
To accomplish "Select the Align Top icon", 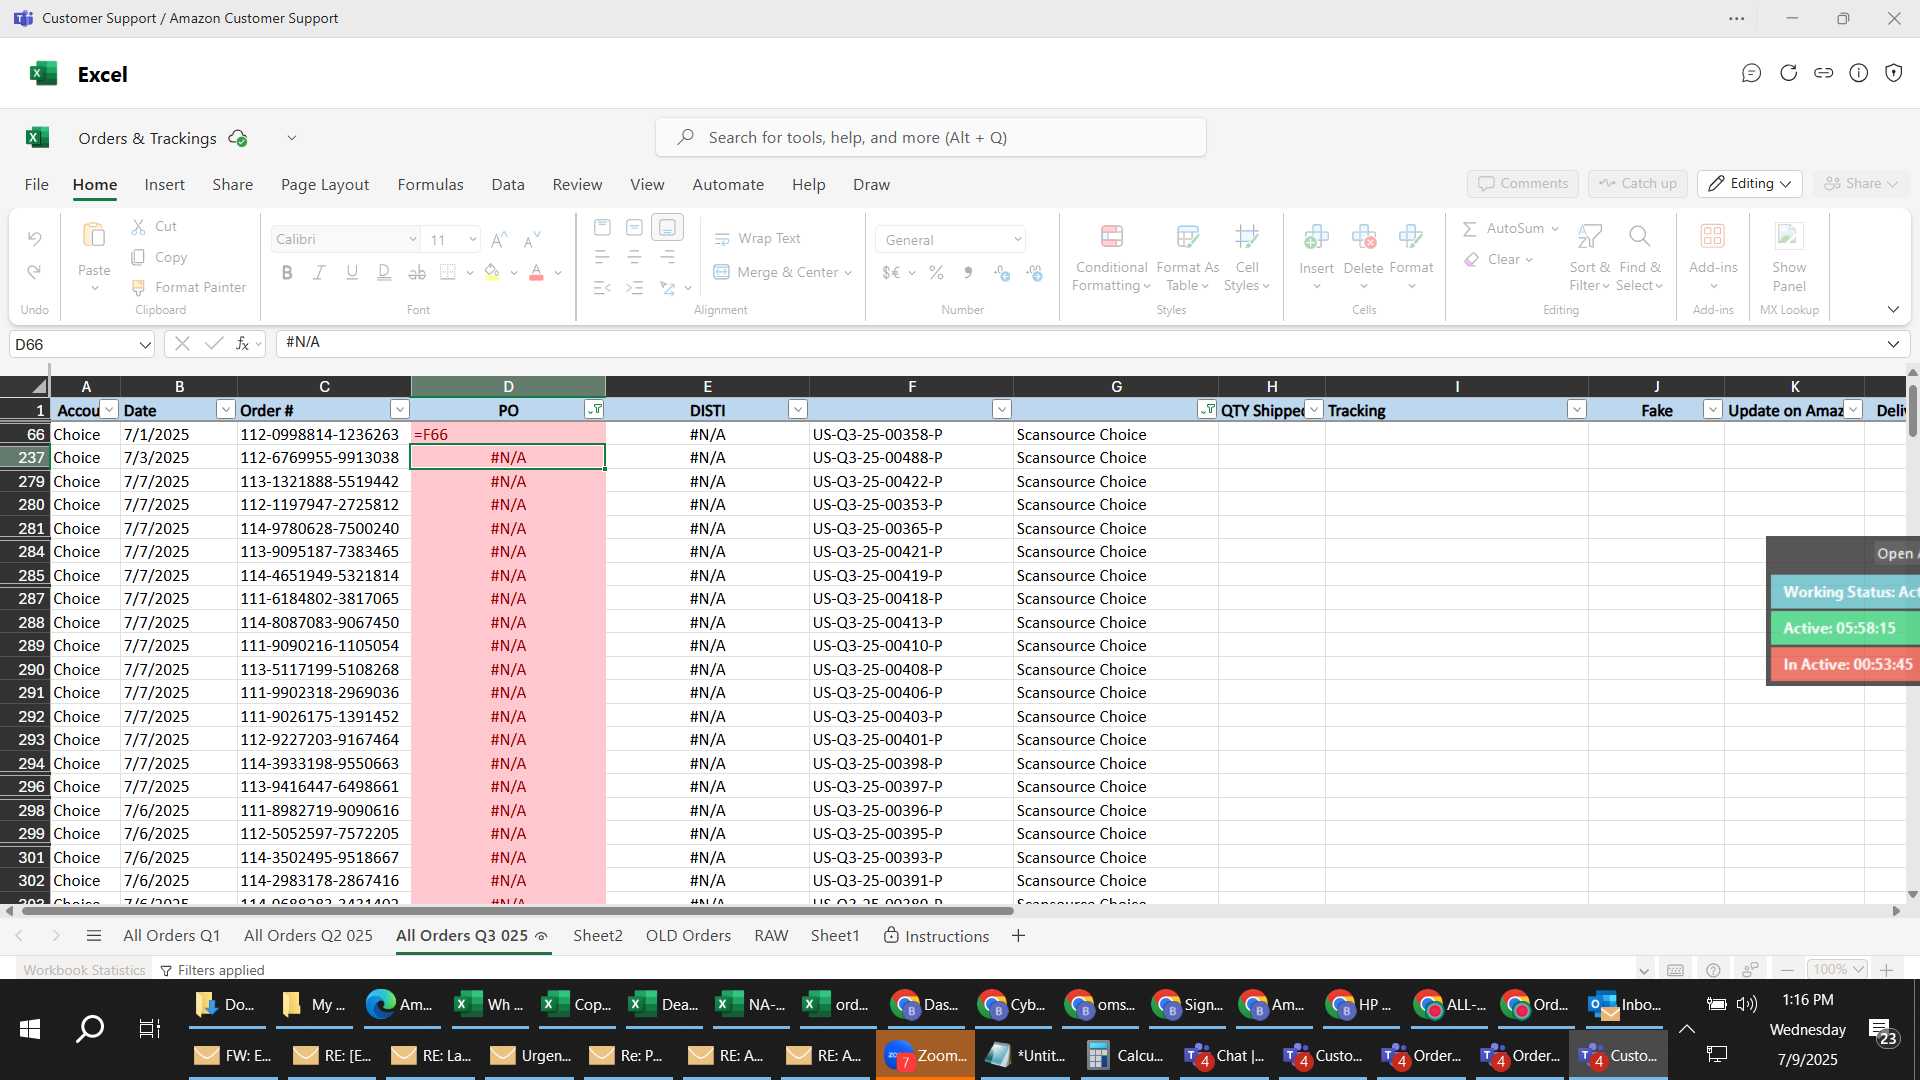I will (602, 228).
